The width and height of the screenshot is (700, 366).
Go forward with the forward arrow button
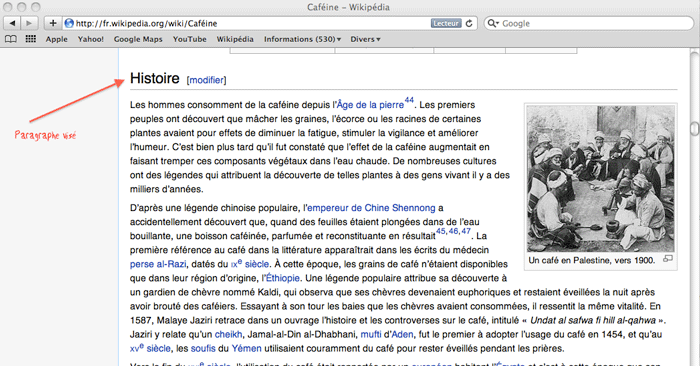coord(29,23)
